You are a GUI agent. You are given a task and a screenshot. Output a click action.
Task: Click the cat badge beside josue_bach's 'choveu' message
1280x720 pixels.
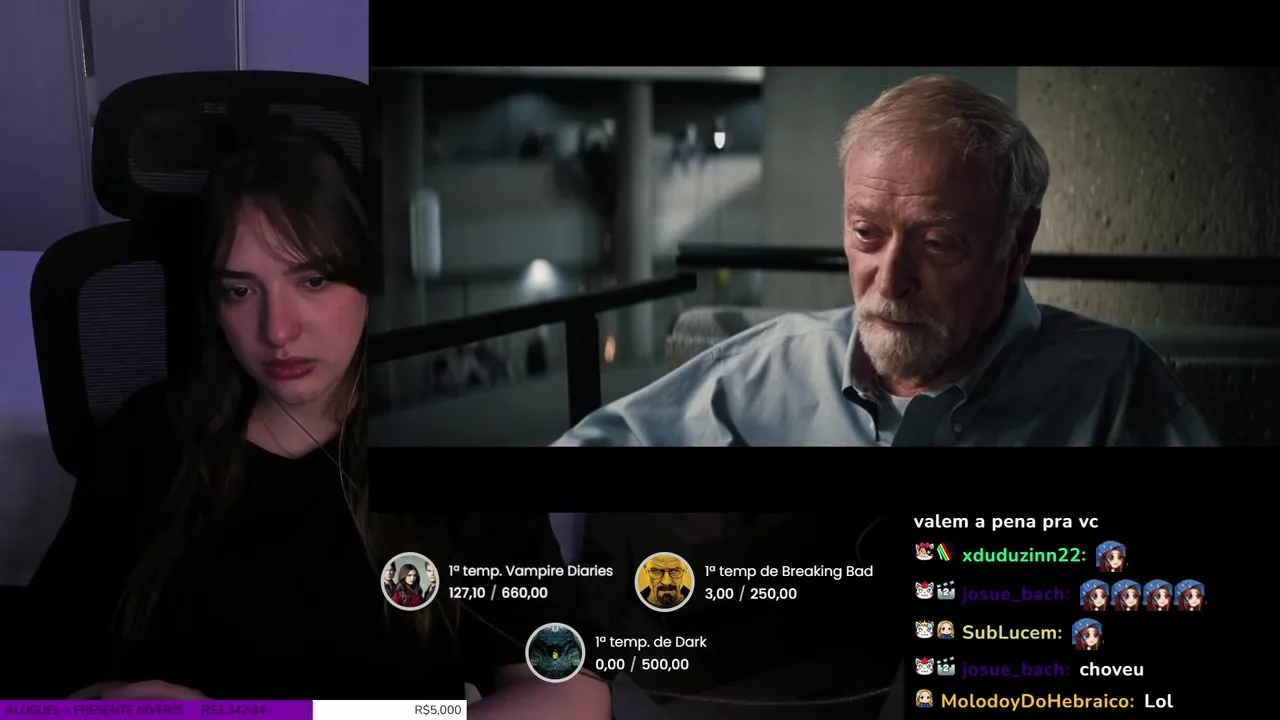point(924,667)
